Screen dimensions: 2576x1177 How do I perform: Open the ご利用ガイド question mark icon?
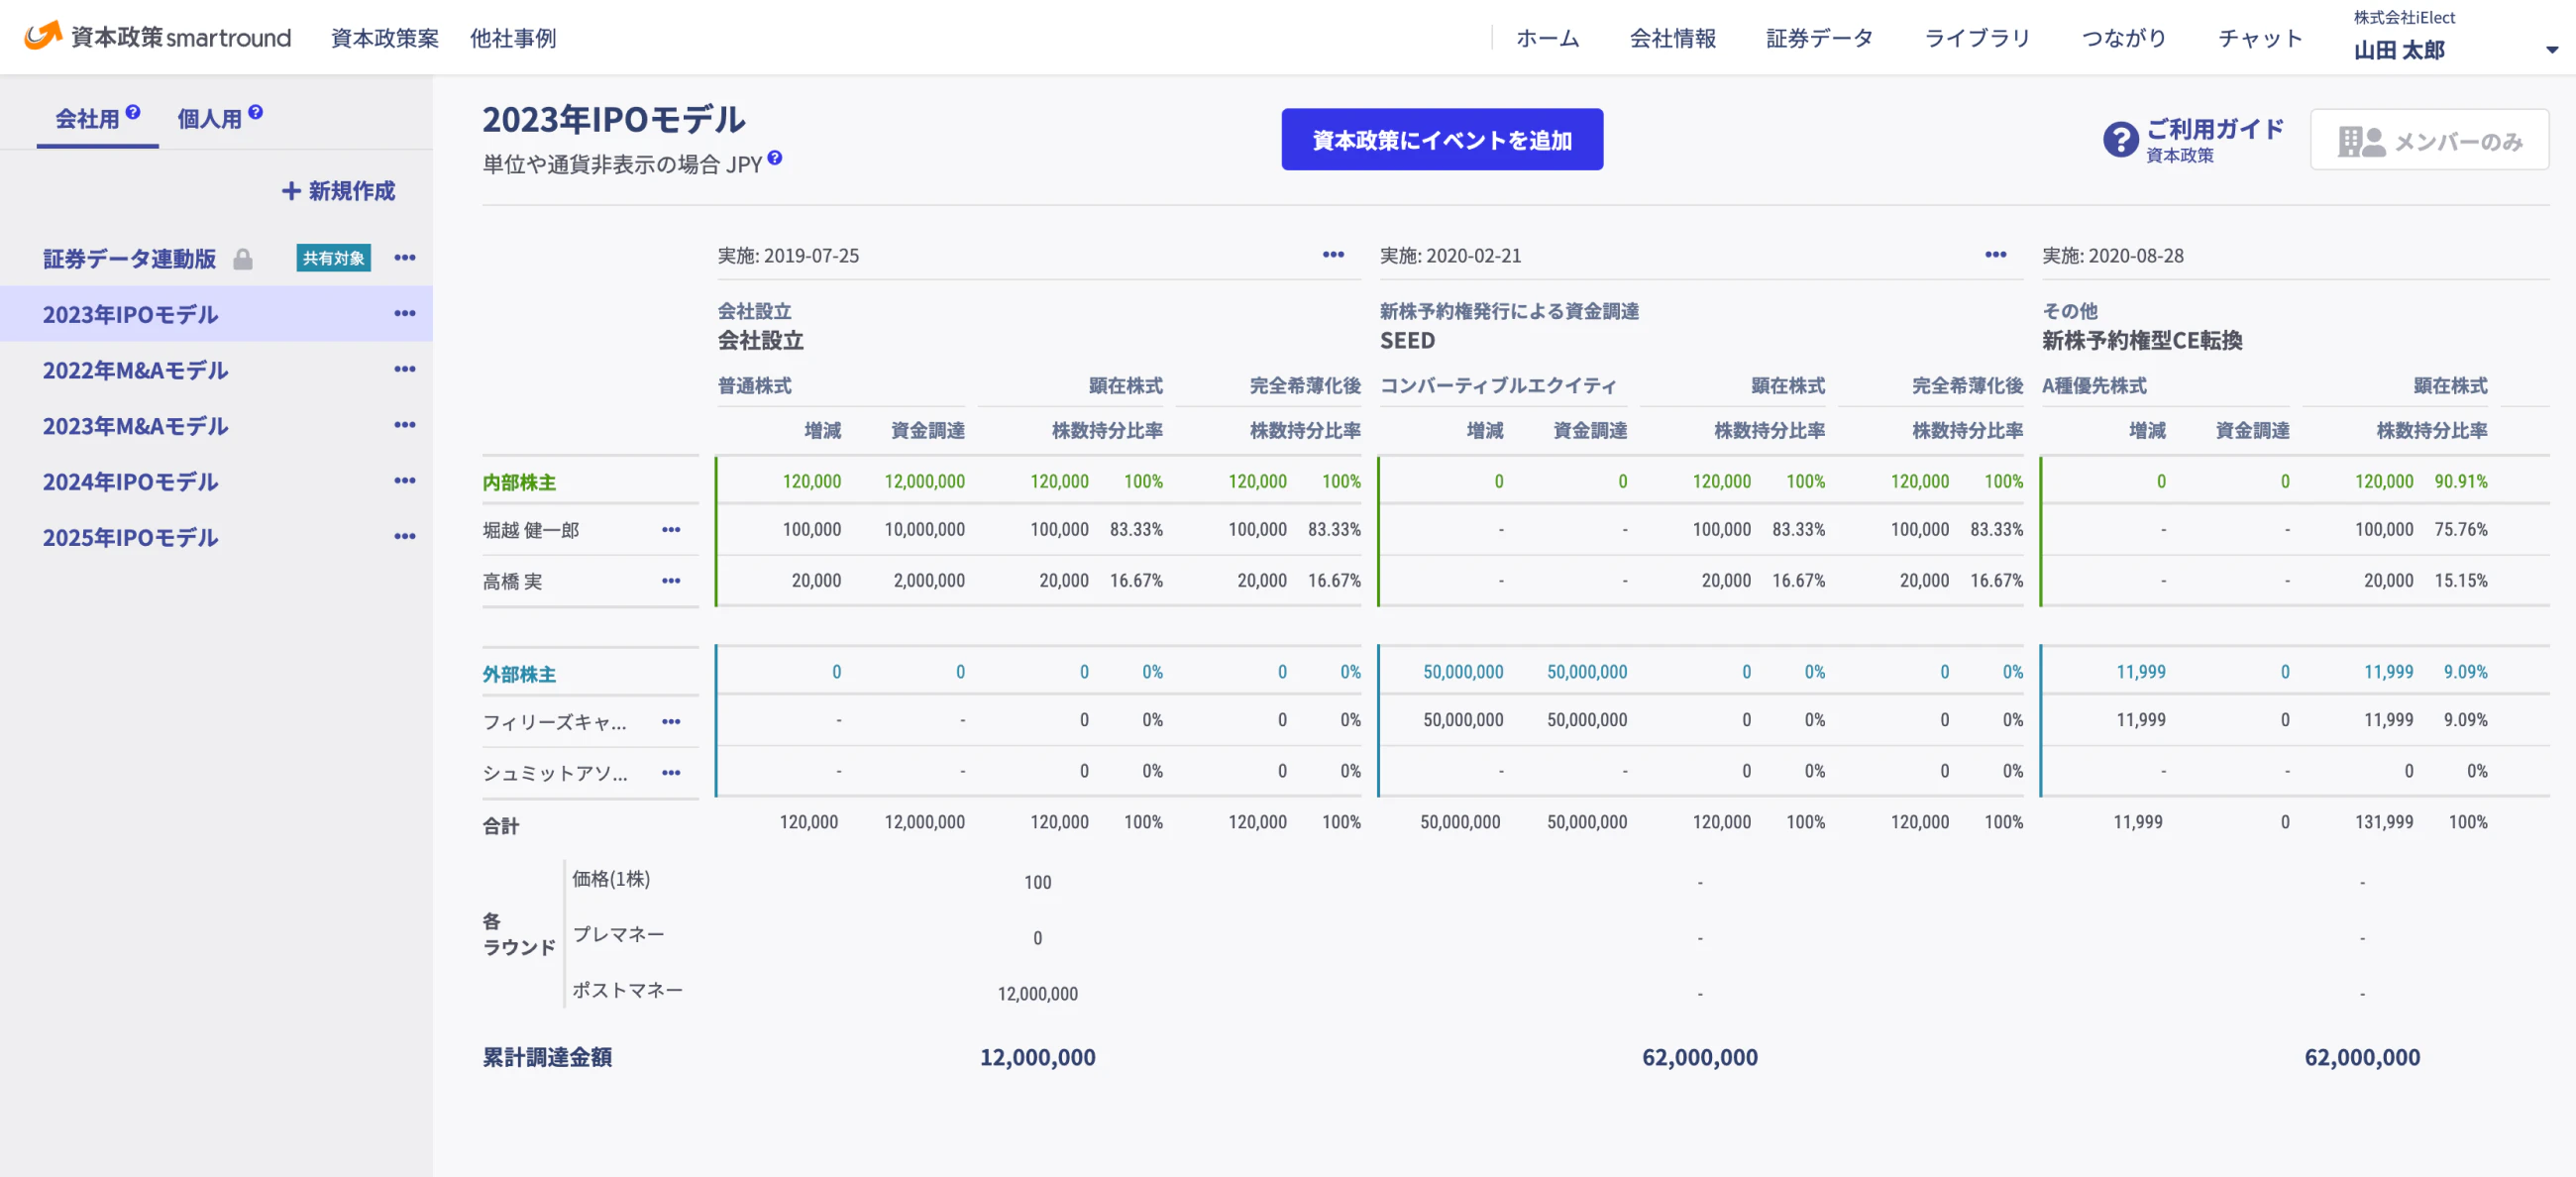[2120, 140]
